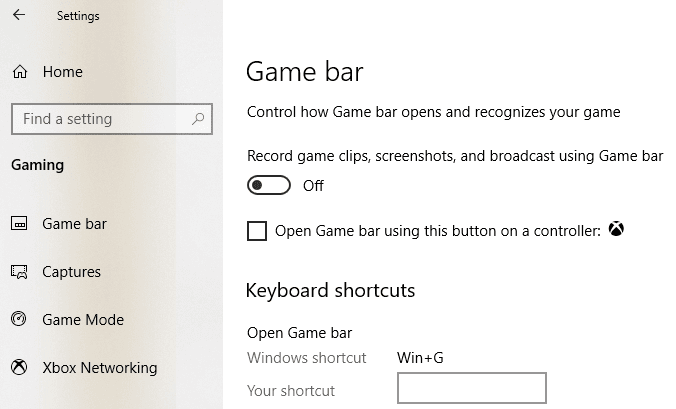The image size is (676, 409).
Task: Click the Game Mode sidebar icon
Action: (19, 320)
